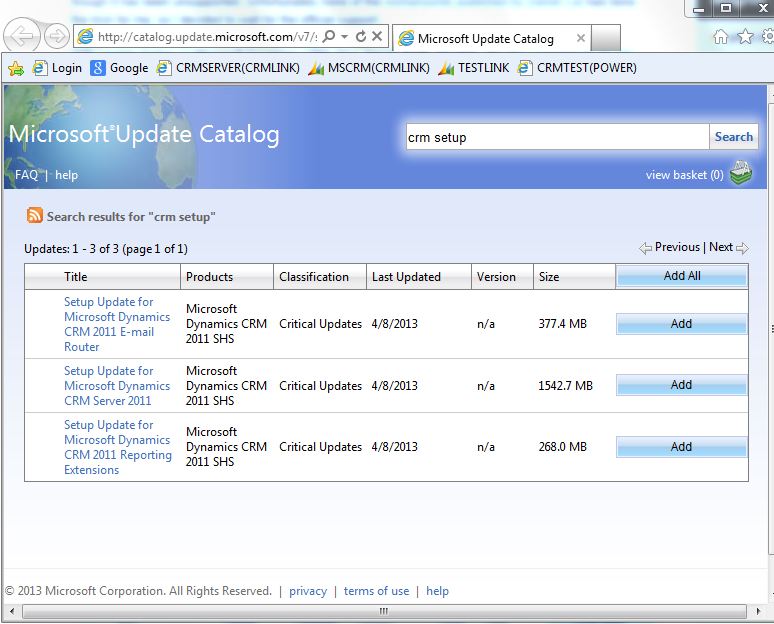Click view basket (0) link
The image size is (774, 624).
[x=684, y=175]
